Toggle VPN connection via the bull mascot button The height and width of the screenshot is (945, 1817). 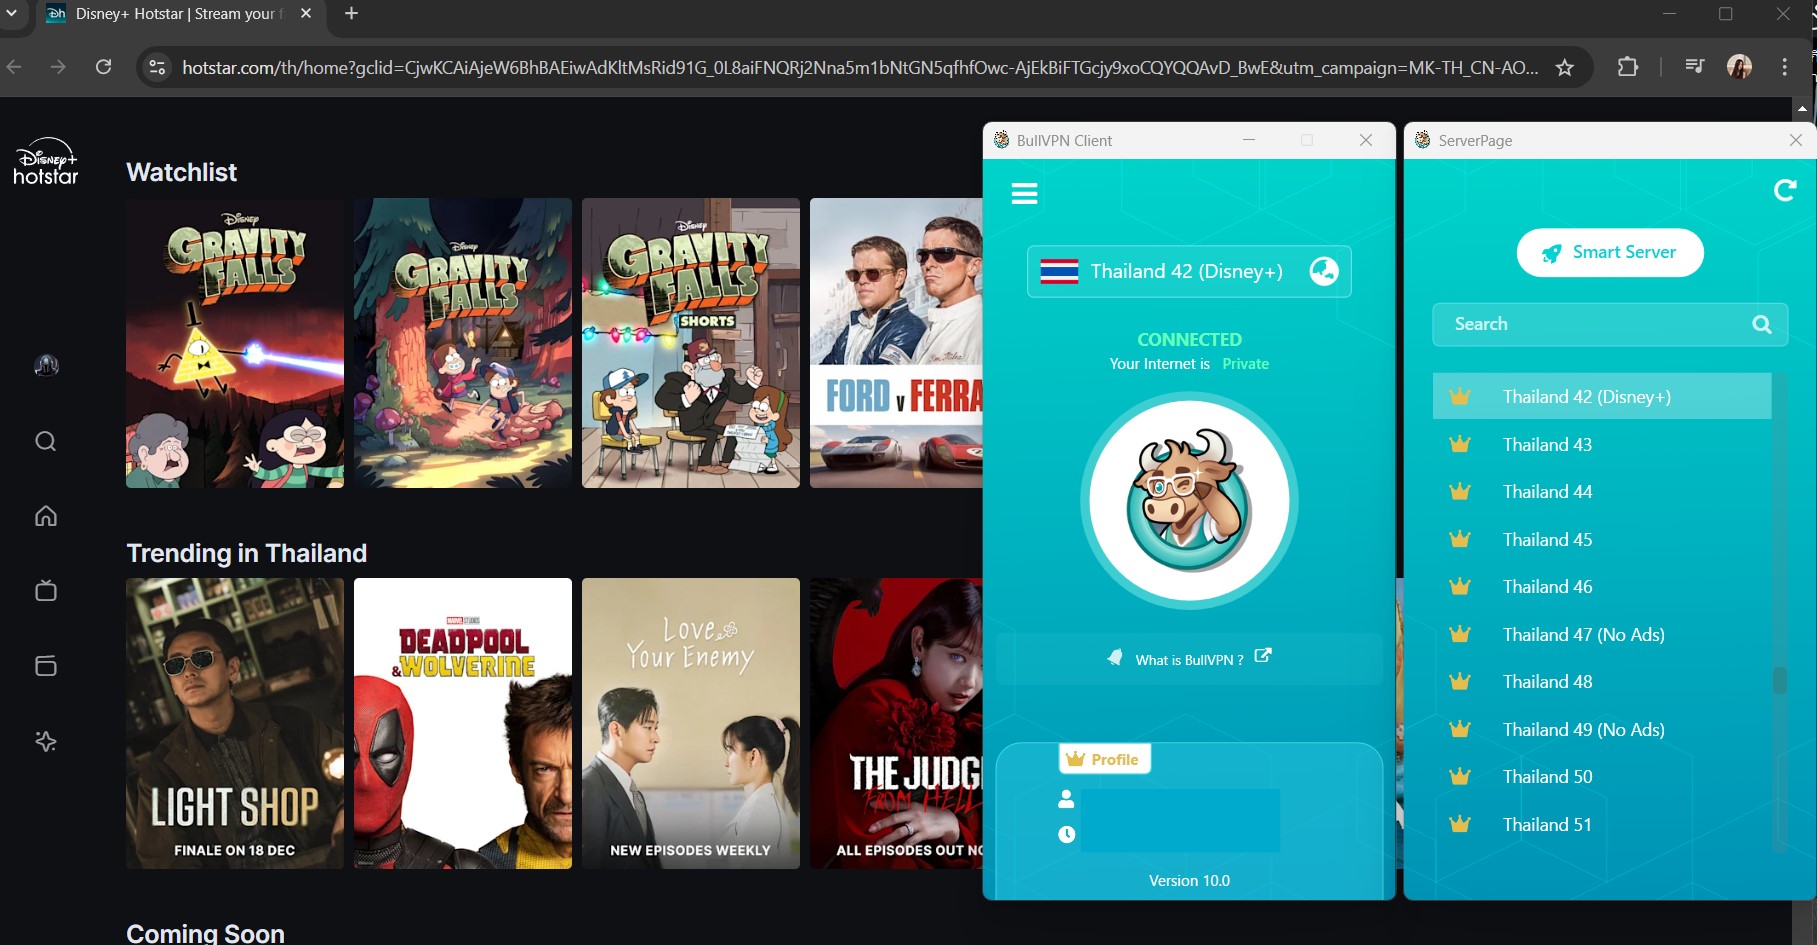(1189, 501)
